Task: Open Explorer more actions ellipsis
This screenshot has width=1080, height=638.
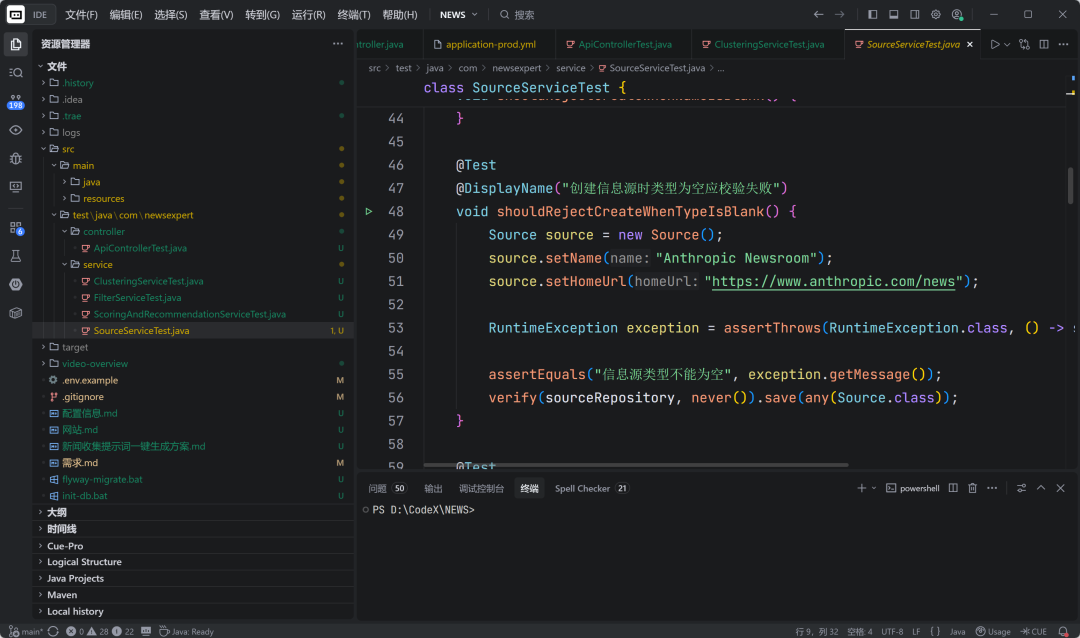Action: [x=338, y=43]
